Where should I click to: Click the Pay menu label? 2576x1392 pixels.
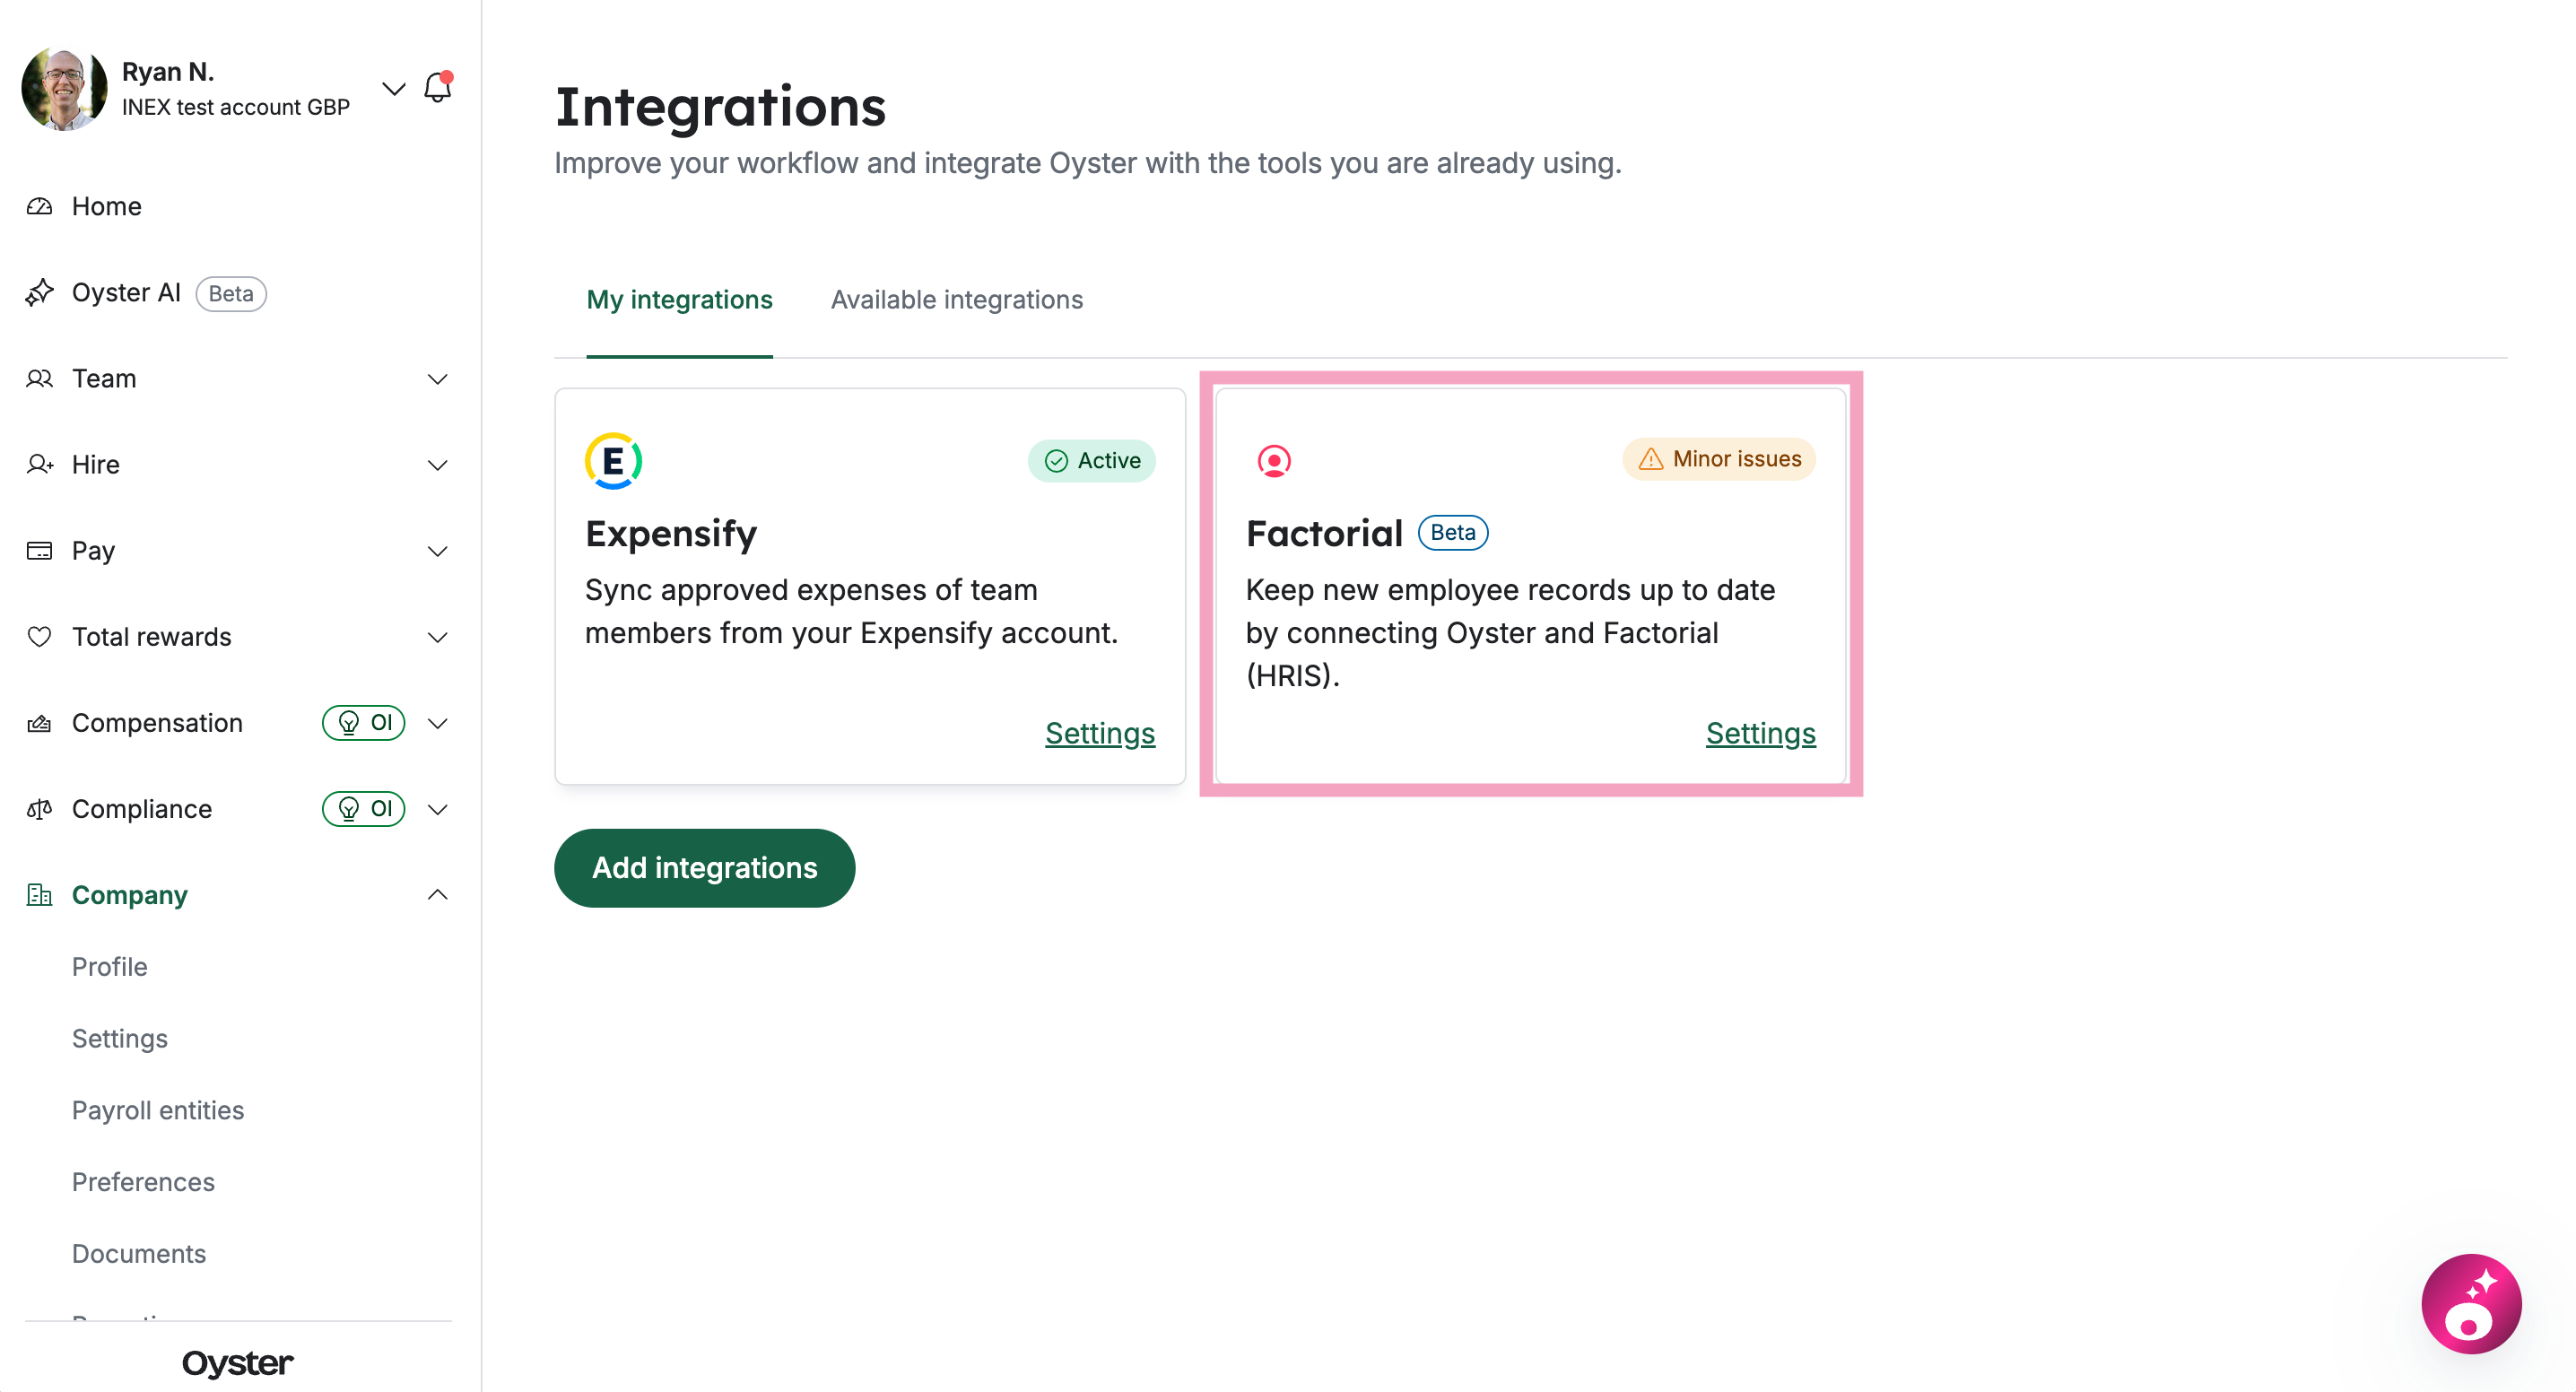93,550
